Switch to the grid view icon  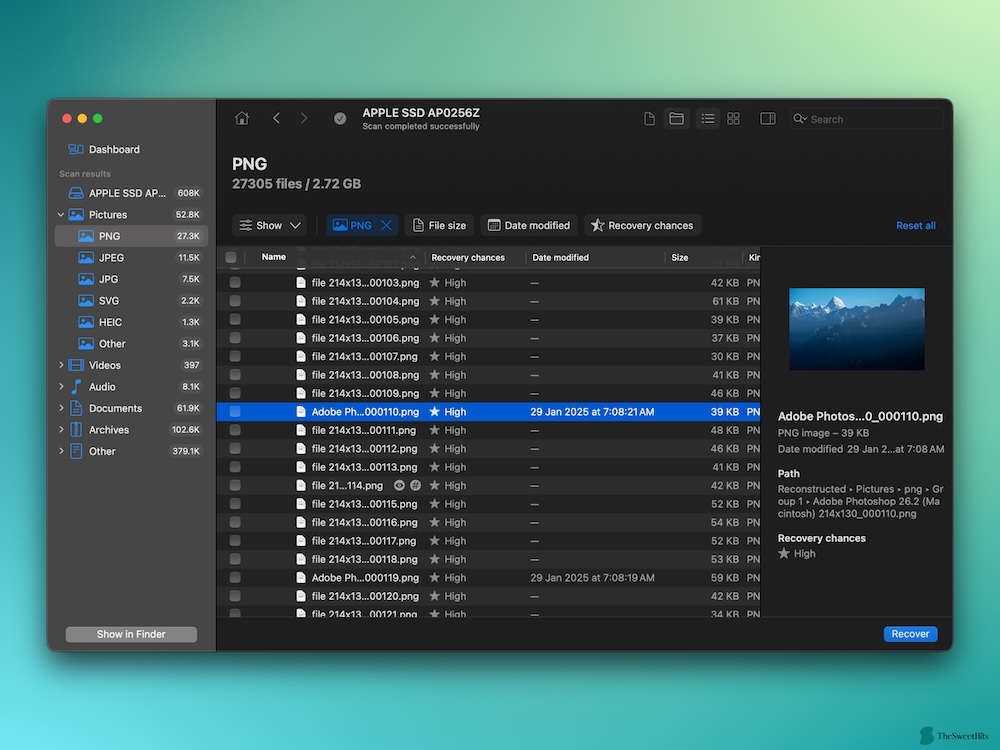tap(734, 118)
